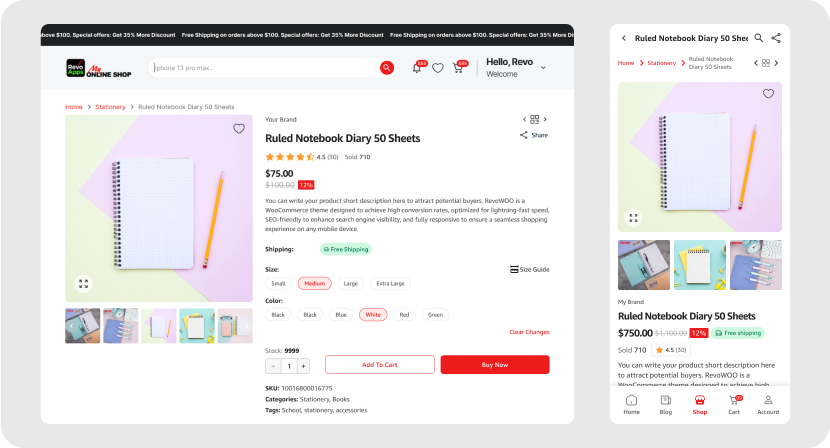This screenshot has width=830, height=448.
Task: Open Blog tab in mobile bottom bar
Action: (666, 405)
